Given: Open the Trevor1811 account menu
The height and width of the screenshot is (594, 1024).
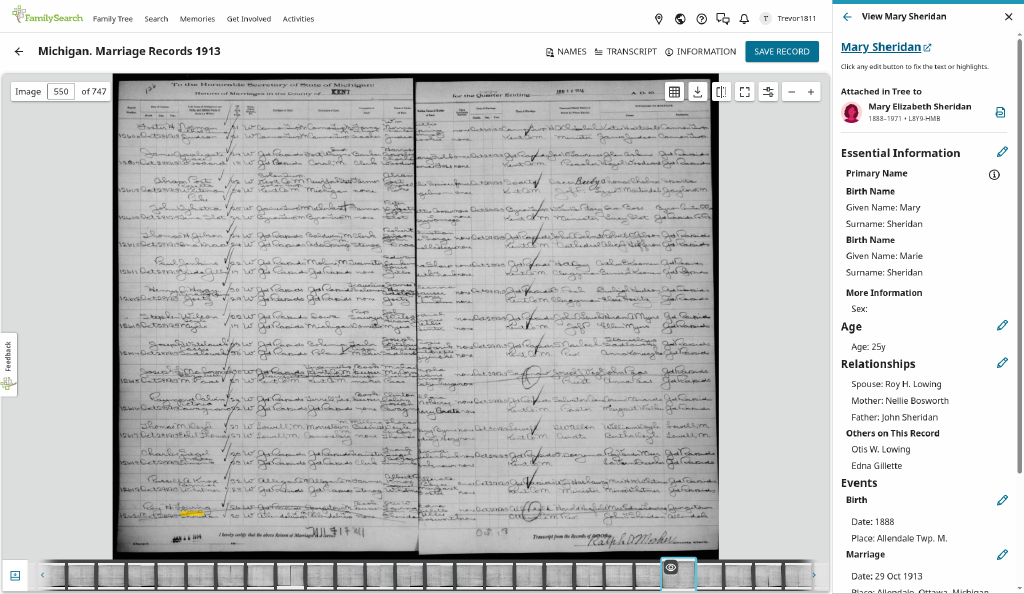Looking at the screenshot, I should [788, 19].
